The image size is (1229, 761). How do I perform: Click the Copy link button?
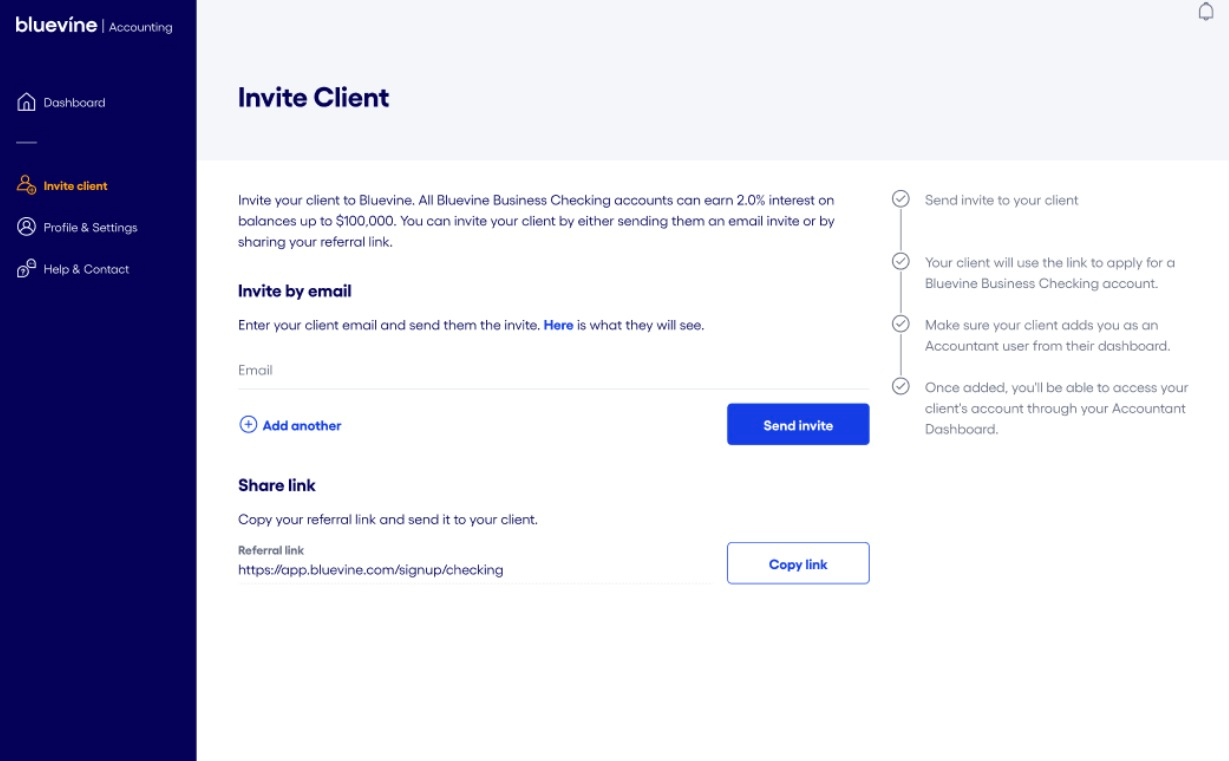pyautogui.click(x=797, y=563)
